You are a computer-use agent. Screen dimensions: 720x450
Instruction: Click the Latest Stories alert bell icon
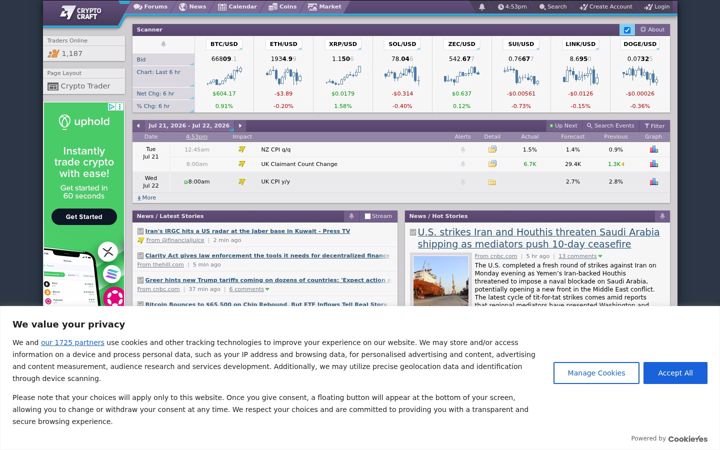point(352,216)
